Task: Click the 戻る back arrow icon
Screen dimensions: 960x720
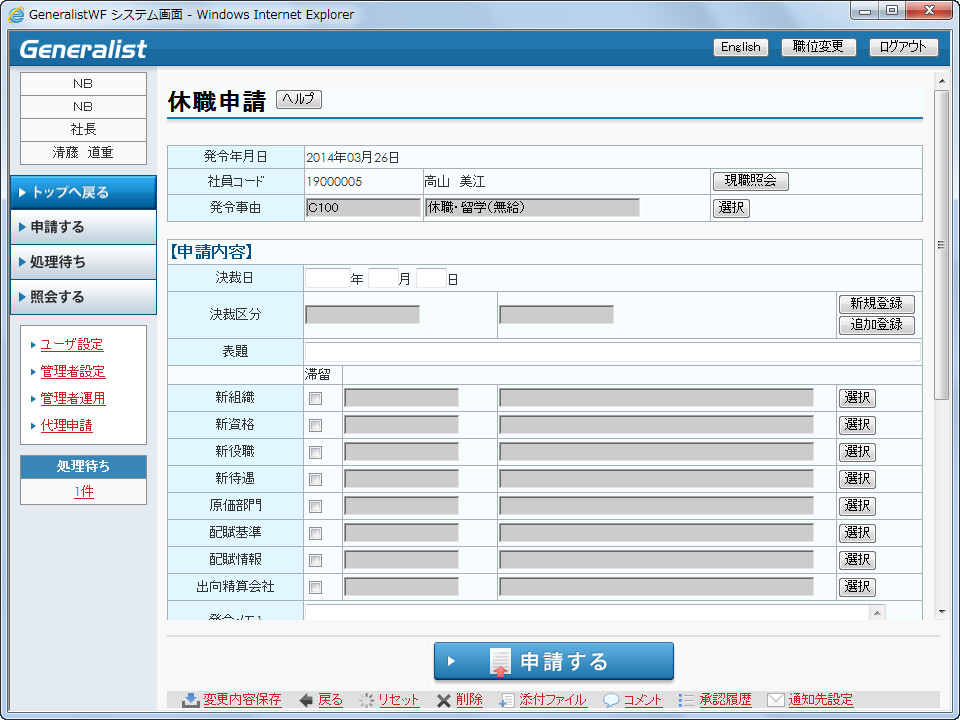Action: [306, 700]
